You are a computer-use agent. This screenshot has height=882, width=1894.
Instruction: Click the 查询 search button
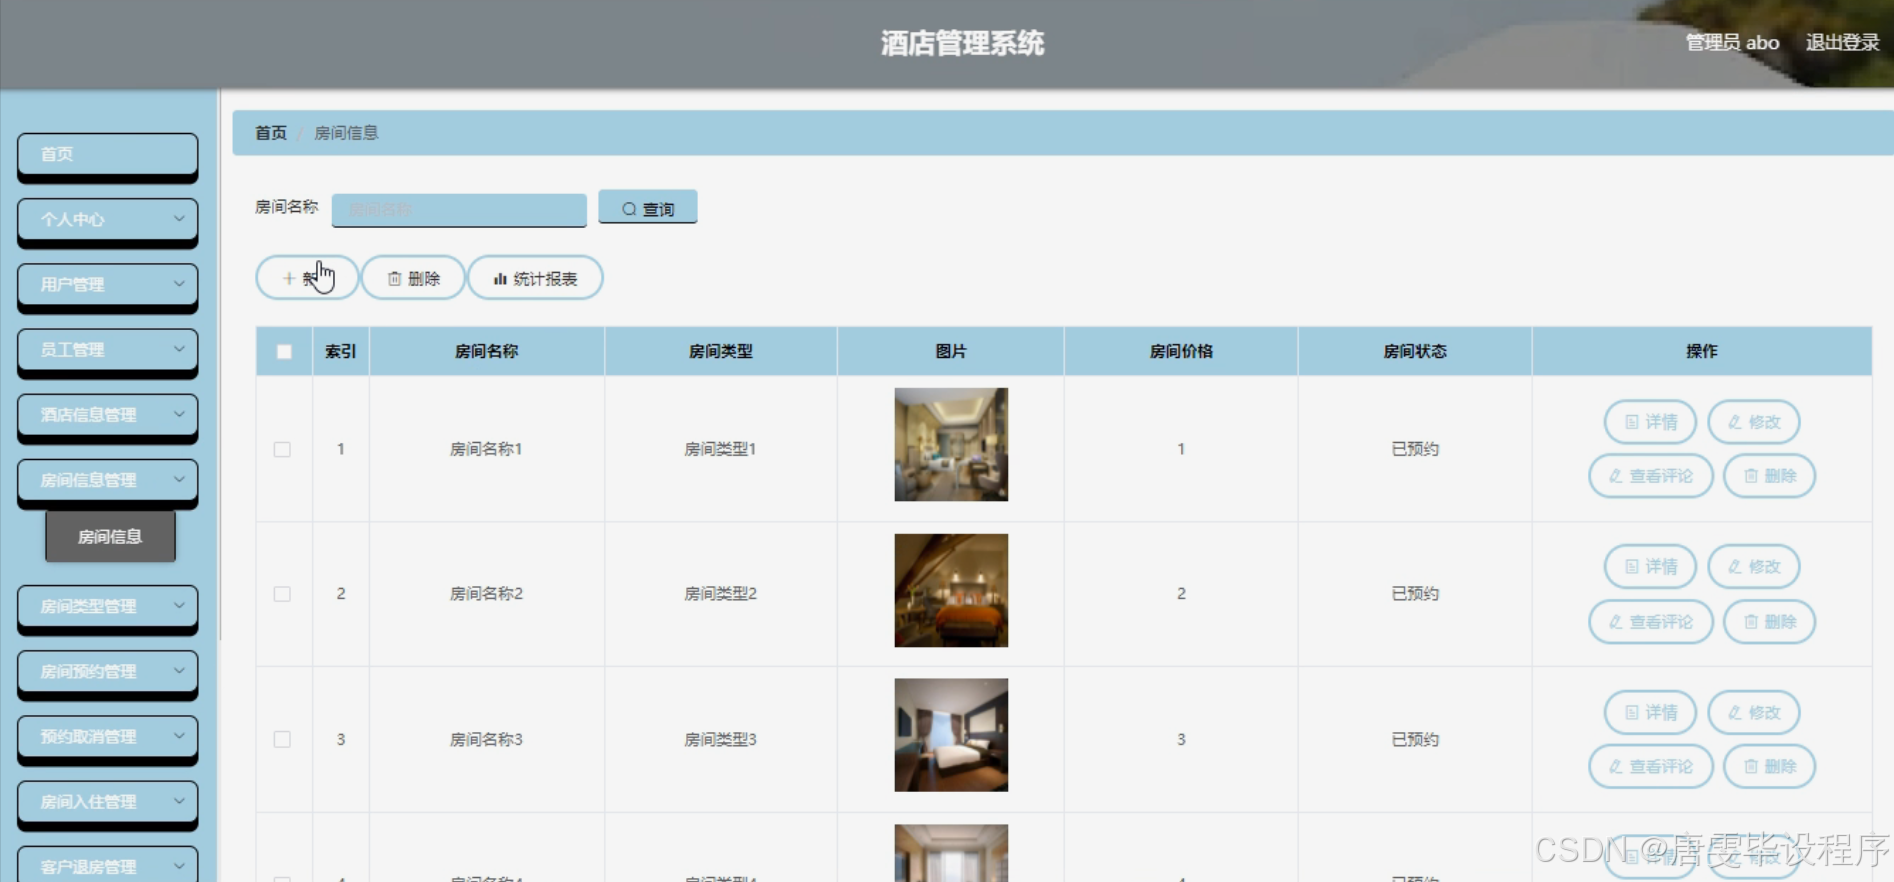tap(647, 208)
